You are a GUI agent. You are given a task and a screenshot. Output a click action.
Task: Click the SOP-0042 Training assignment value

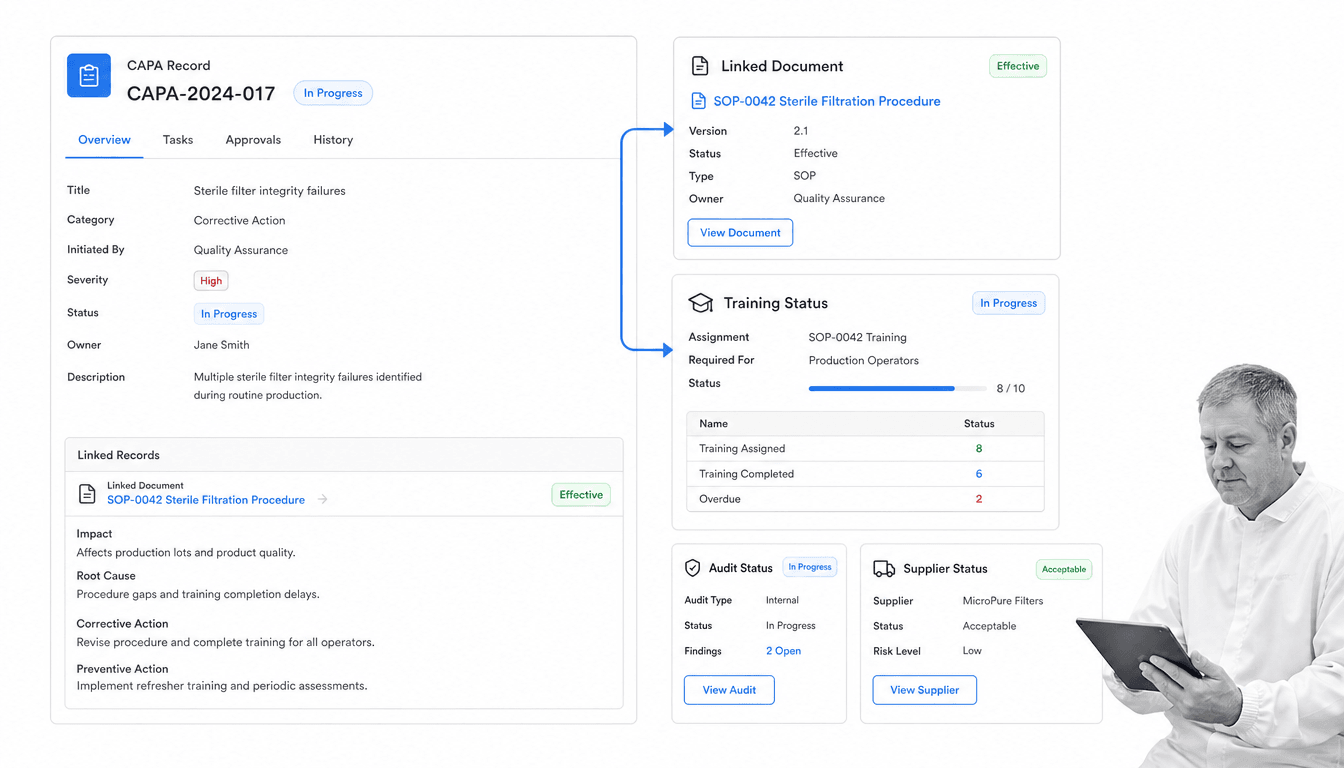857,338
